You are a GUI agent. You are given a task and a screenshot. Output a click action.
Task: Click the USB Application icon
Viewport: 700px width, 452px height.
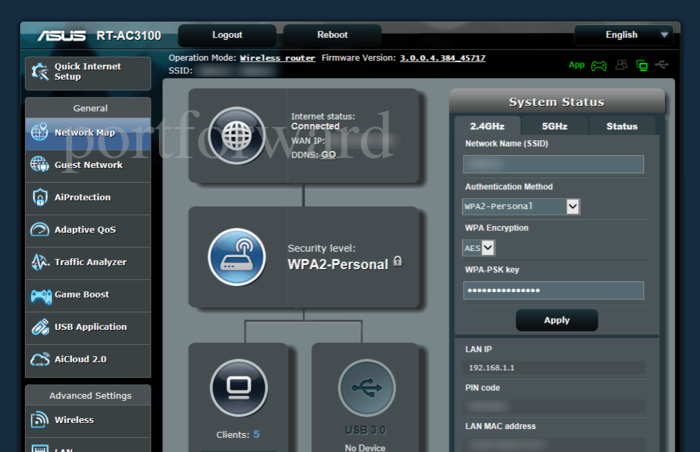(x=40, y=327)
